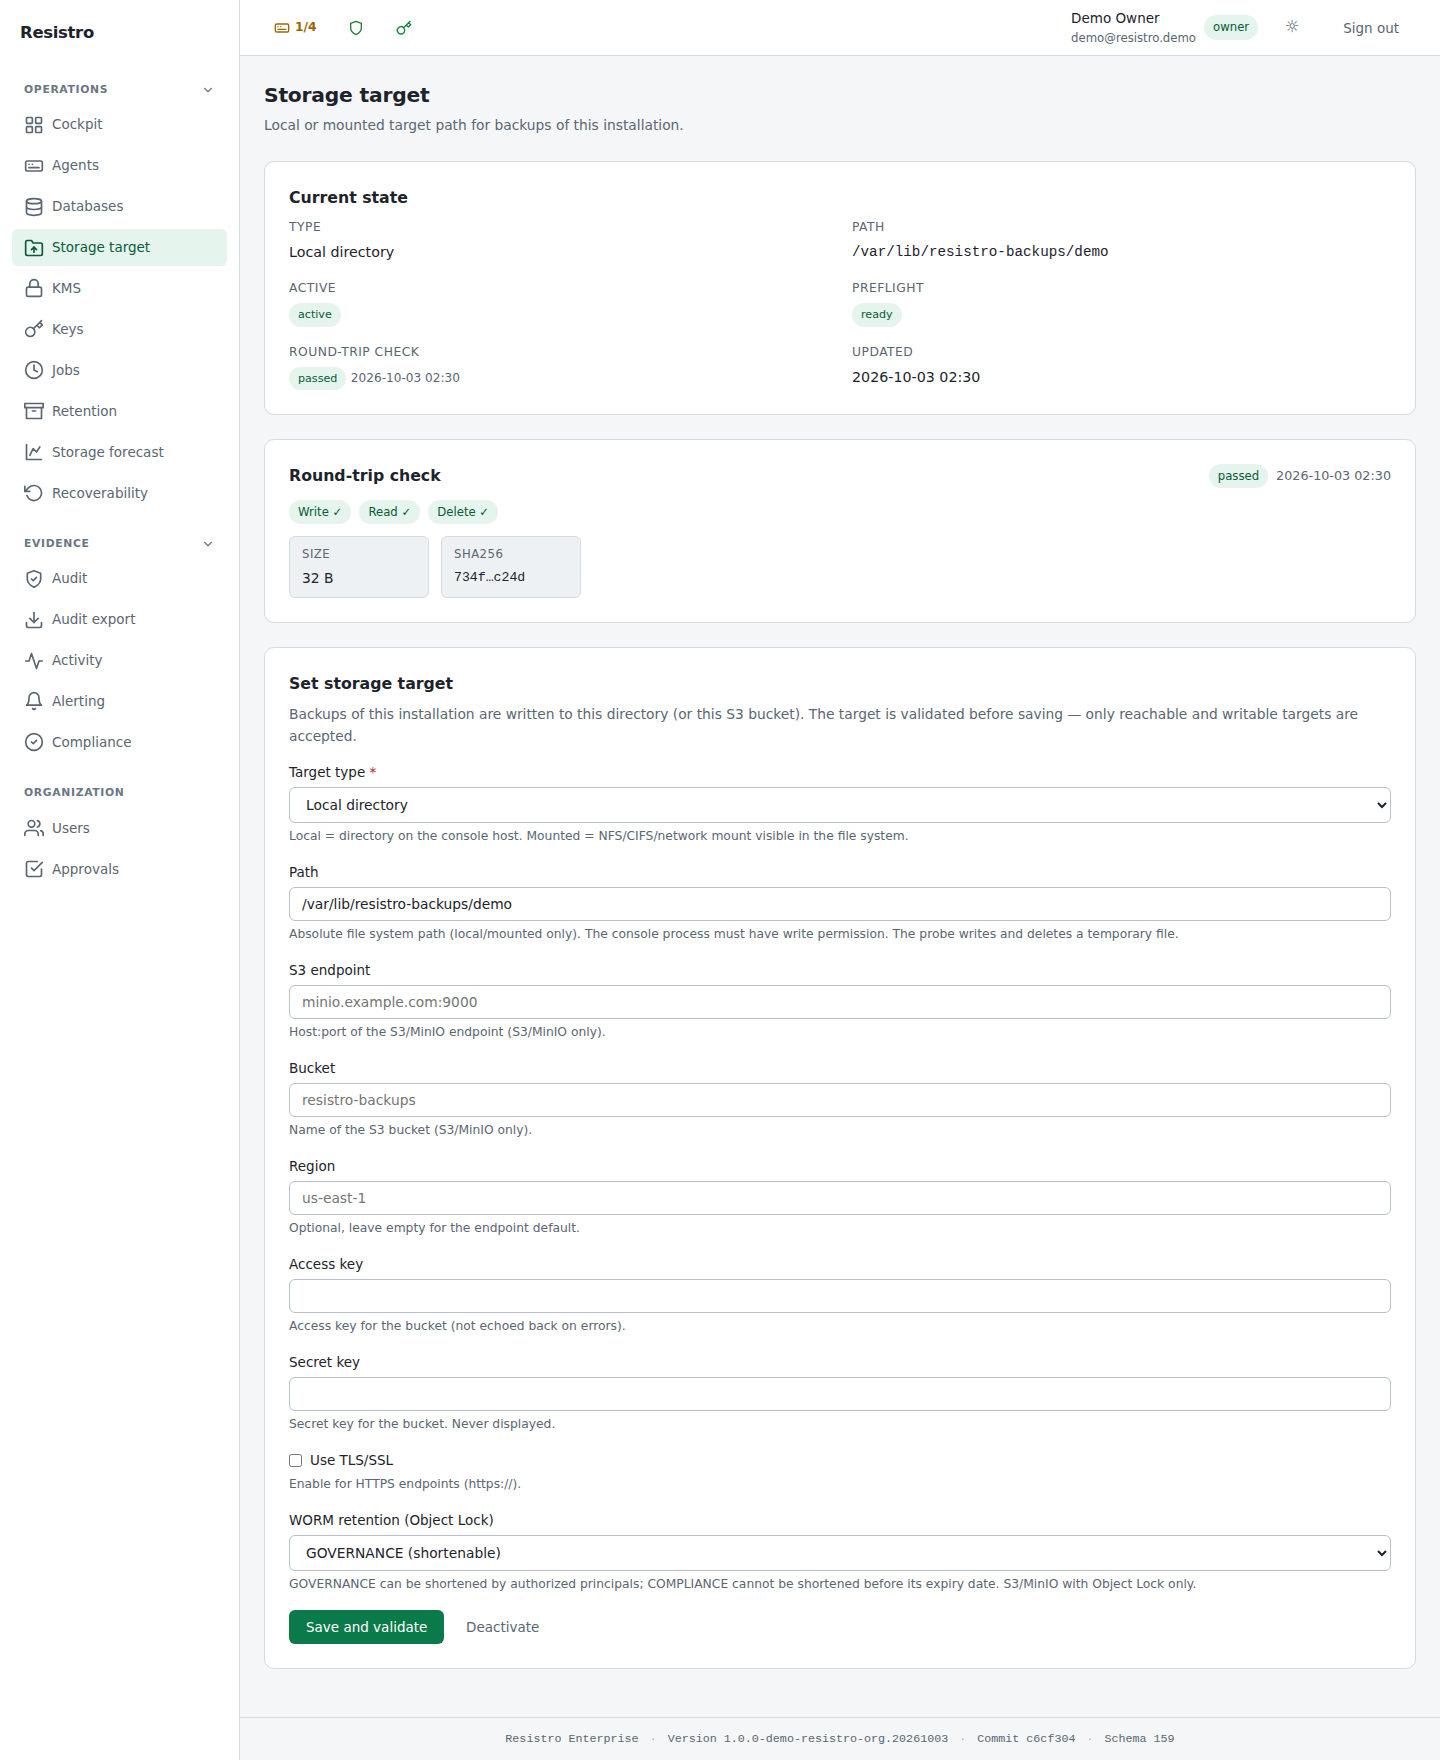Open the KMS lock icon
Image resolution: width=1440 pixels, height=1760 pixels.
pos(34,288)
